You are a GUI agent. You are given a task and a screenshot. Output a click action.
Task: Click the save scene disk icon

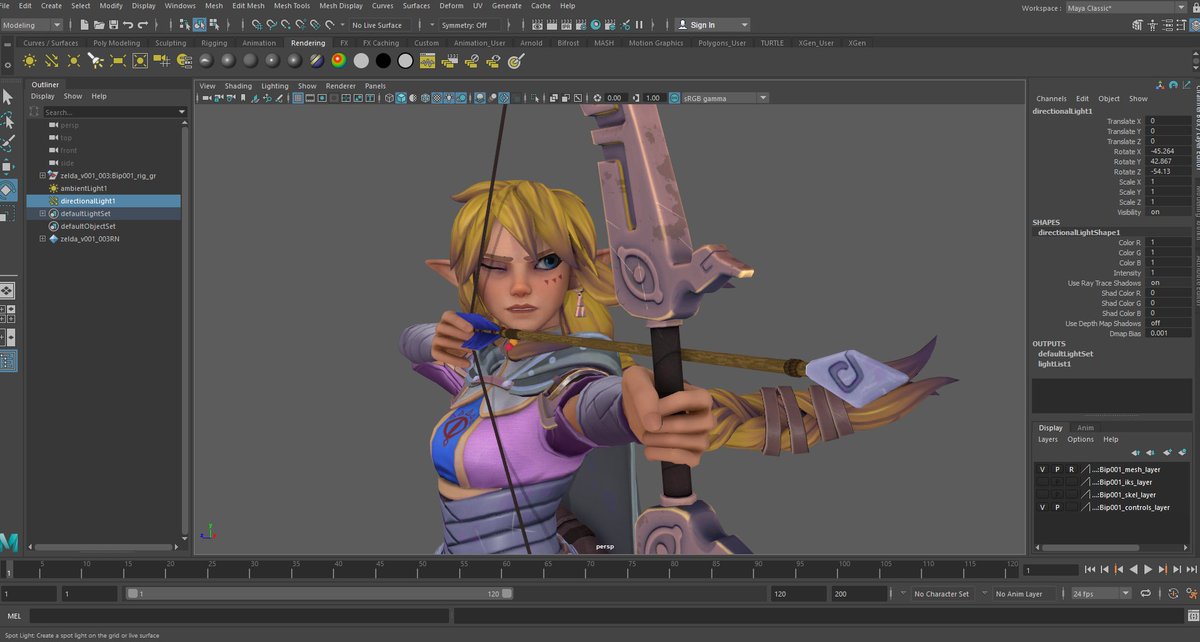(113, 24)
